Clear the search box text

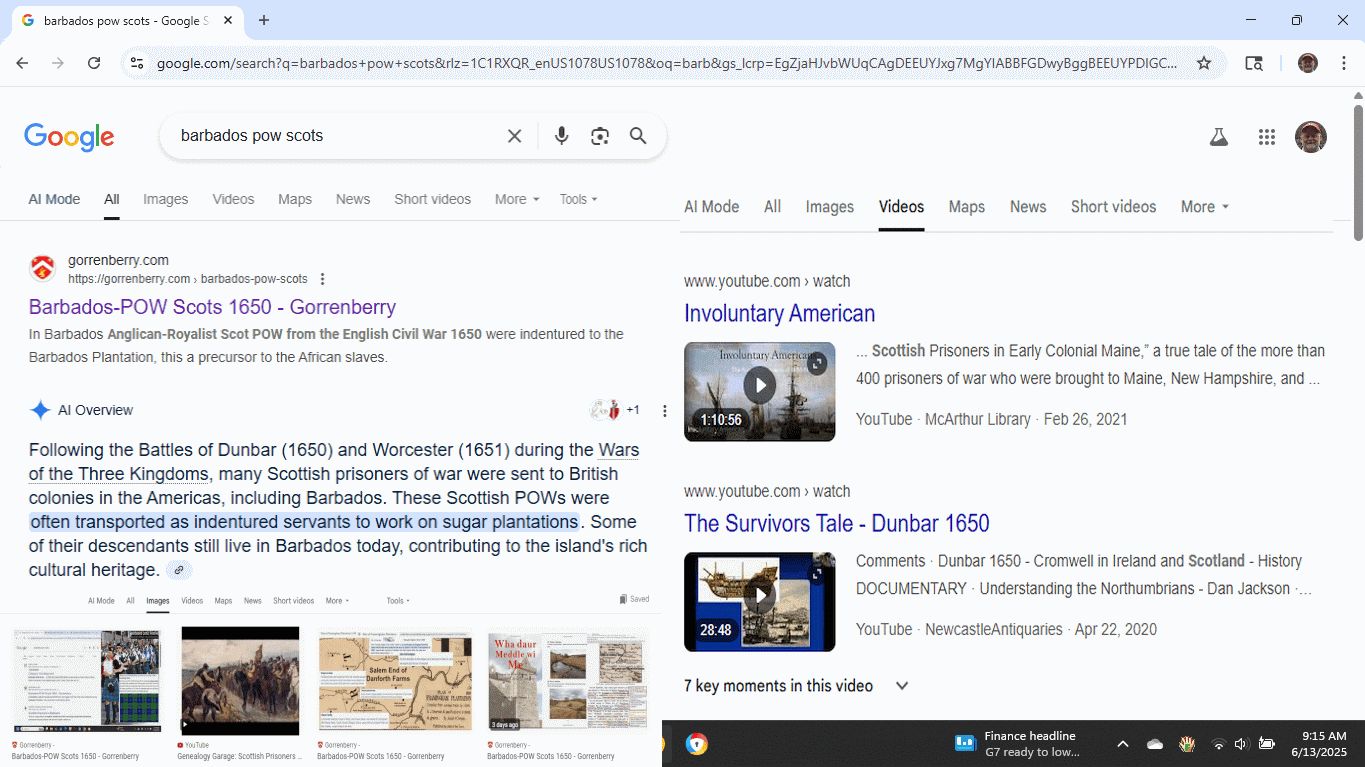tap(514, 136)
